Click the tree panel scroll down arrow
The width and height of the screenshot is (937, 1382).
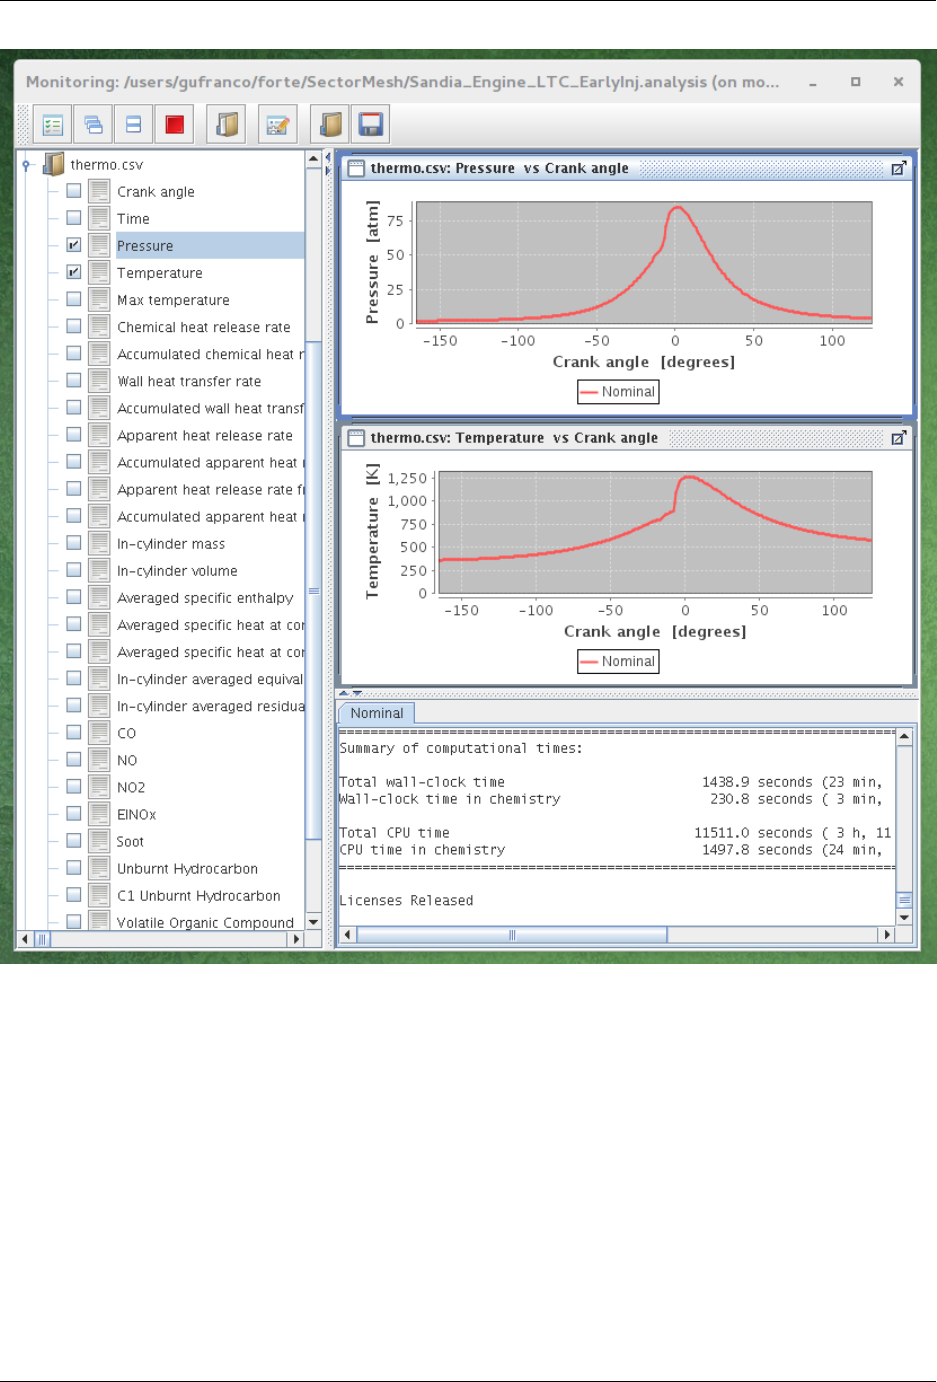pyautogui.click(x=313, y=922)
